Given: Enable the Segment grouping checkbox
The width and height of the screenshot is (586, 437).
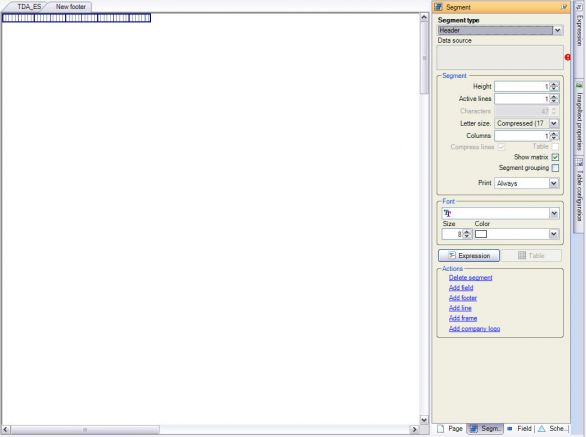Looking at the screenshot, I should pyautogui.click(x=555, y=168).
